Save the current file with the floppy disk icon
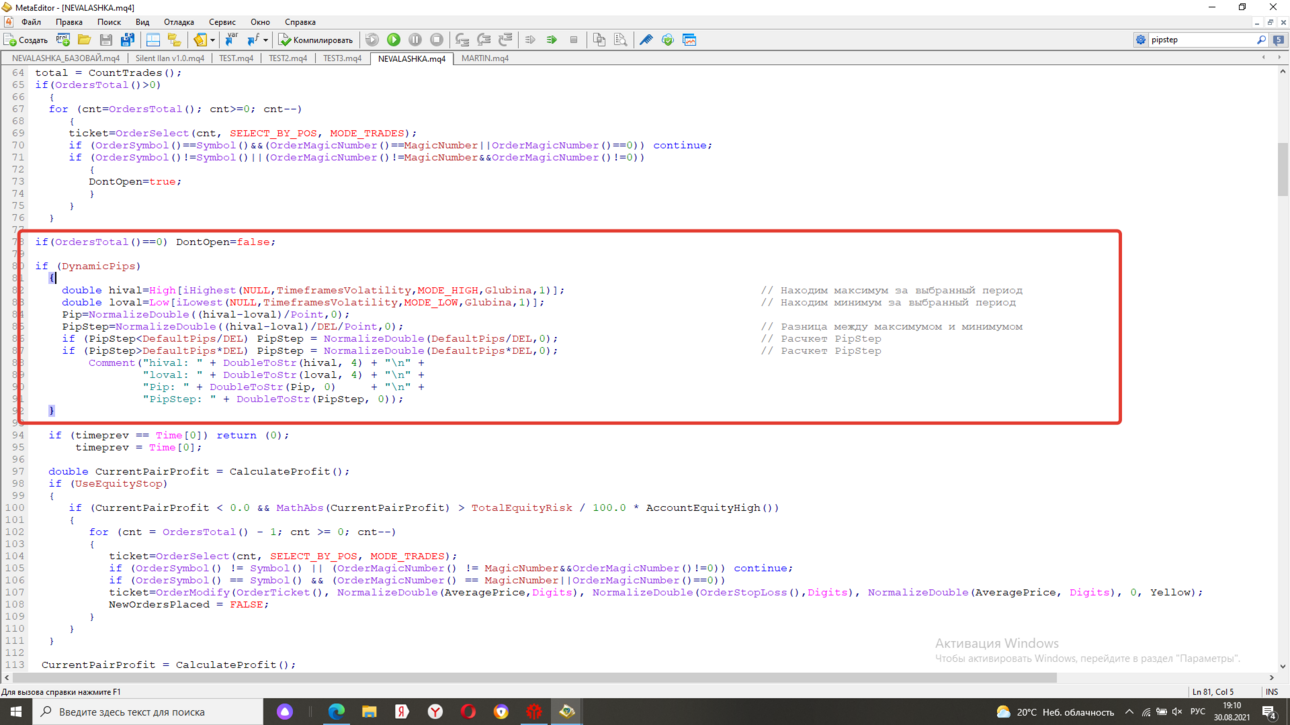Image resolution: width=1290 pixels, height=725 pixels. (x=106, y=40)
